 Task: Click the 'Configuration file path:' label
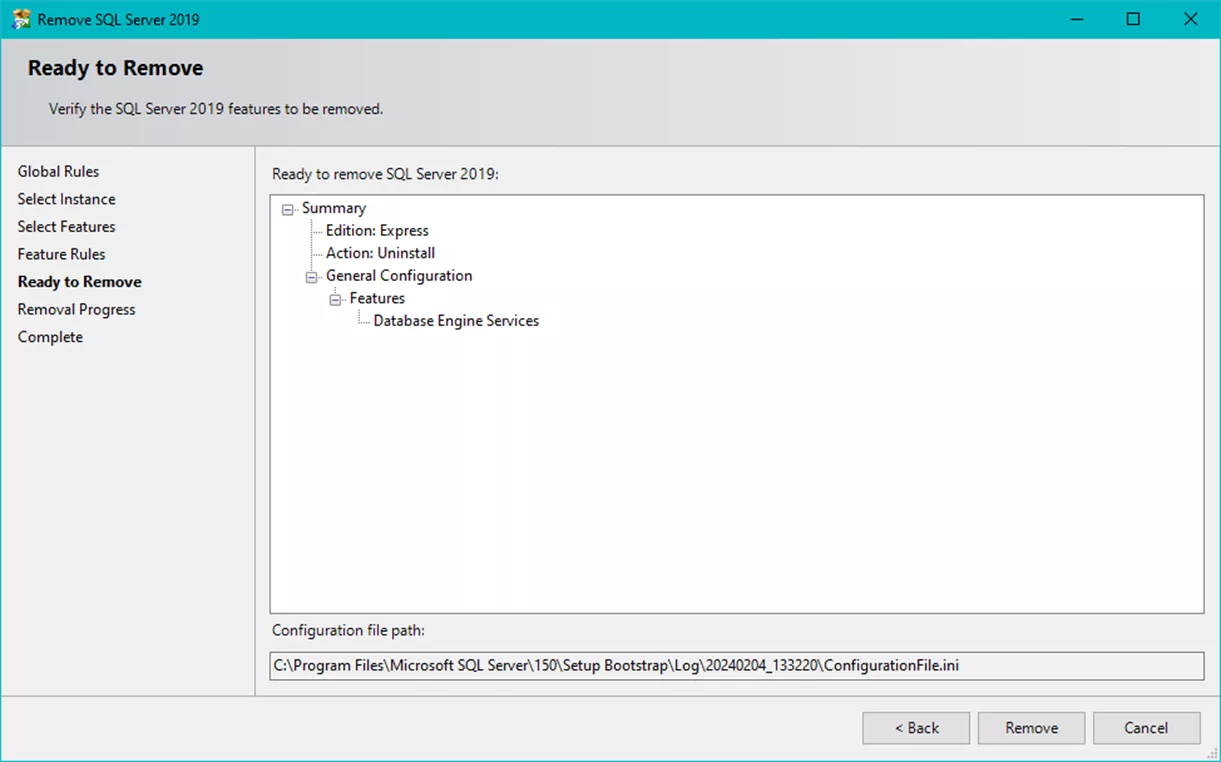click(x=348, y=631)
